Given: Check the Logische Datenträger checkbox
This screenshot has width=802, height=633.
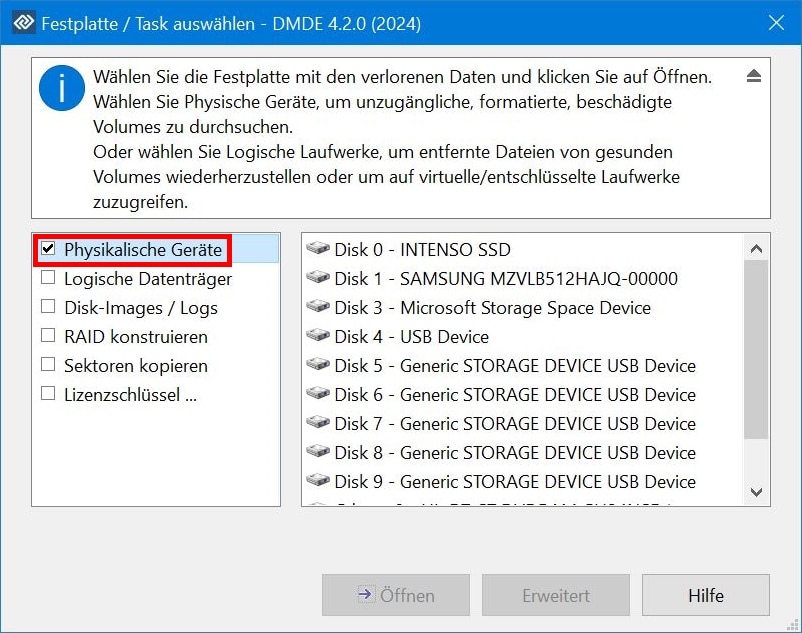Looking at the screenshot, I should coord(48,278).
